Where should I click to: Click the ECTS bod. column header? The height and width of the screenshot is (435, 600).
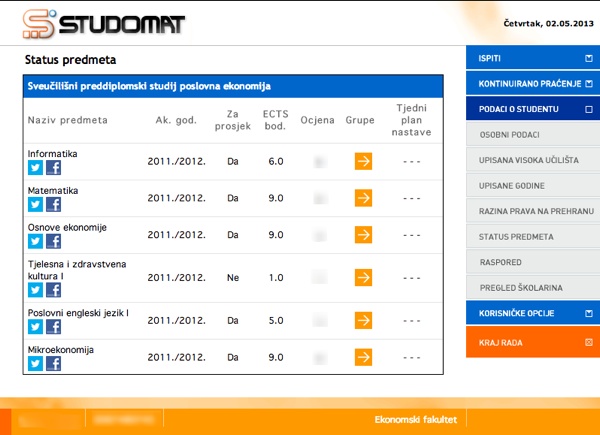(276, 120)
